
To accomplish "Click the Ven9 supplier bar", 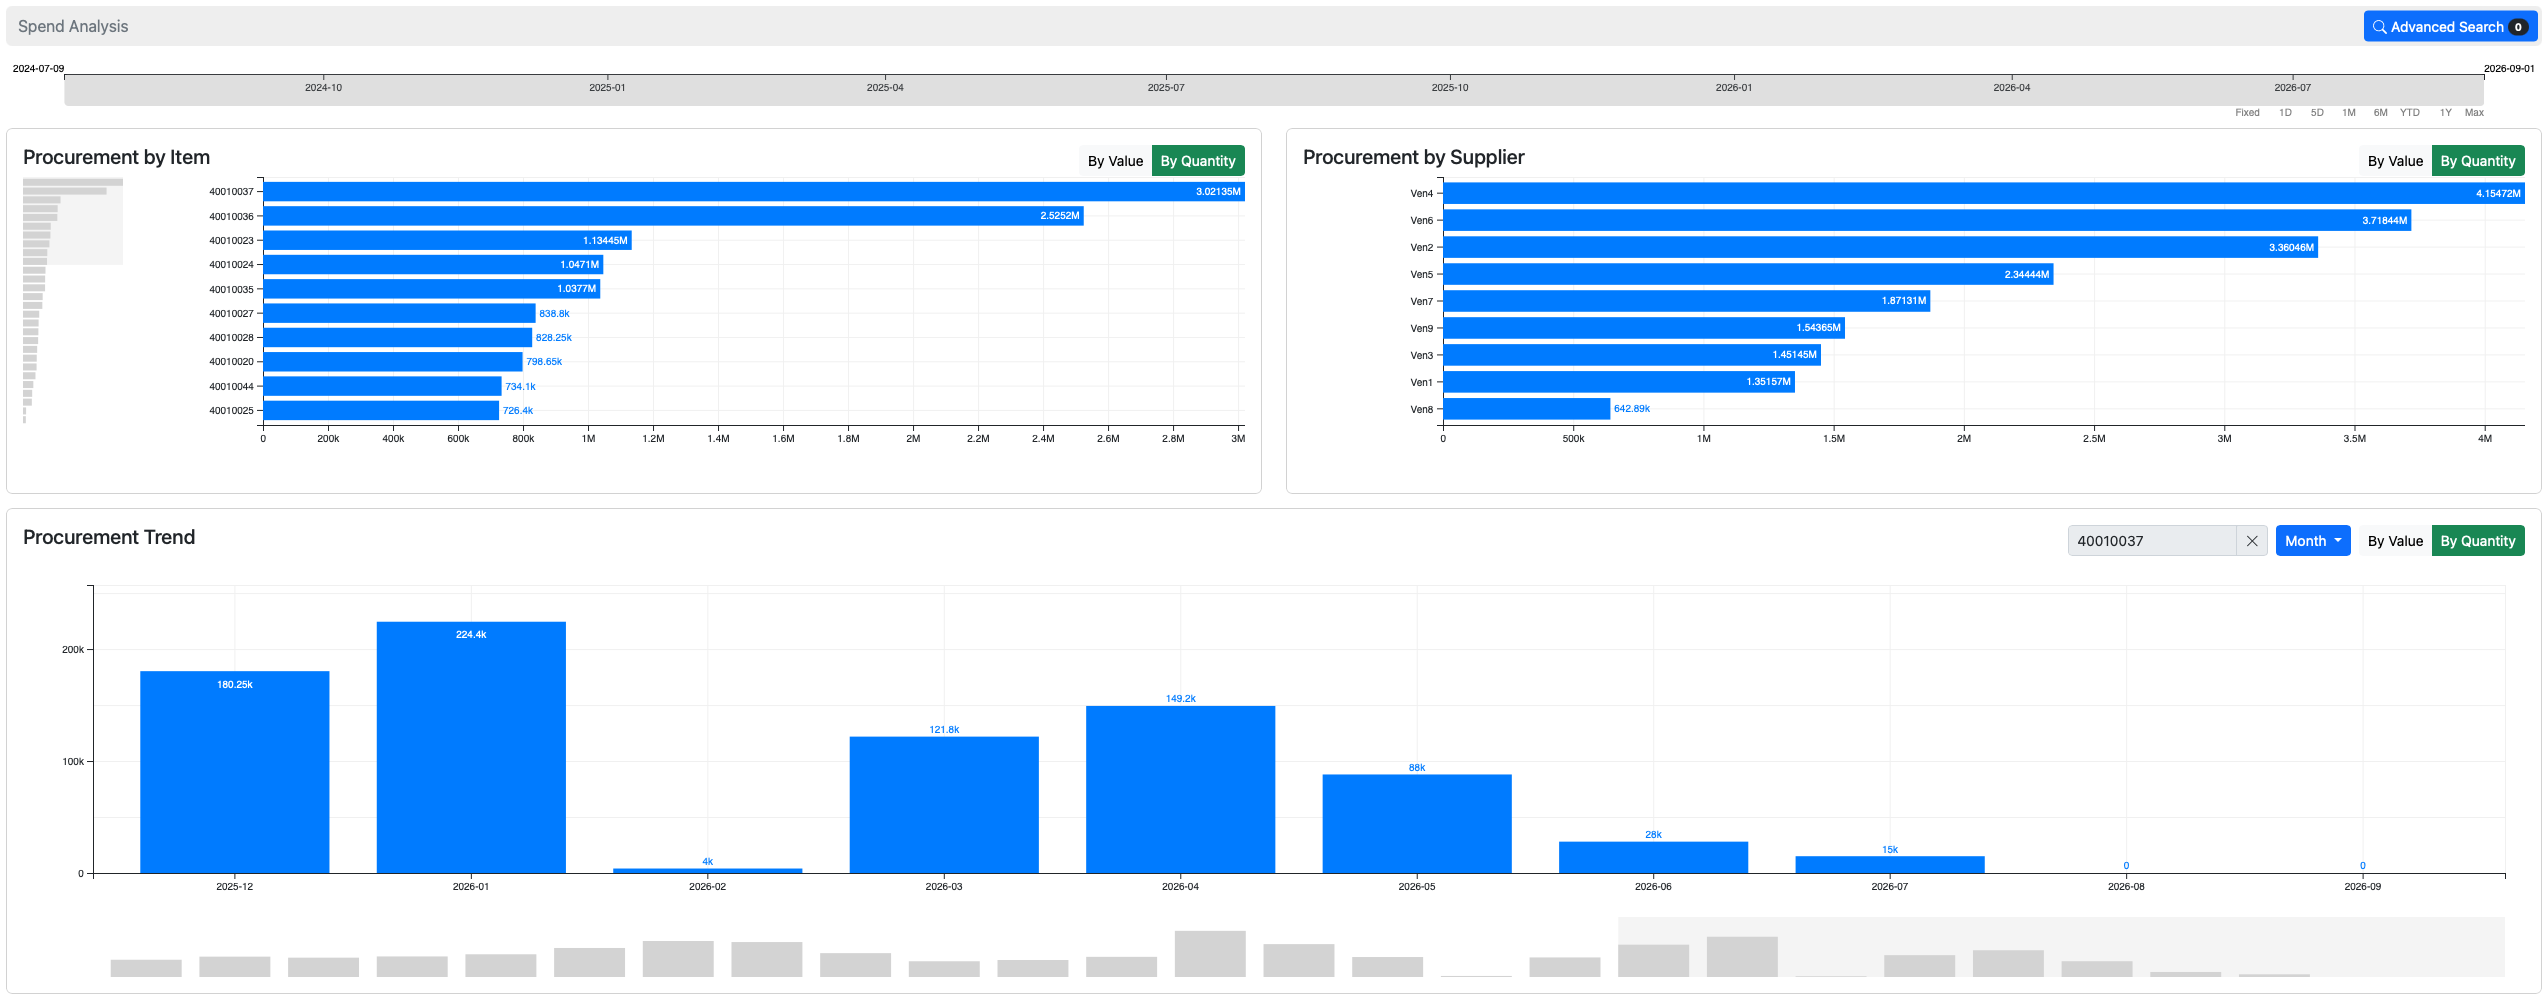I will point(1644,328).
